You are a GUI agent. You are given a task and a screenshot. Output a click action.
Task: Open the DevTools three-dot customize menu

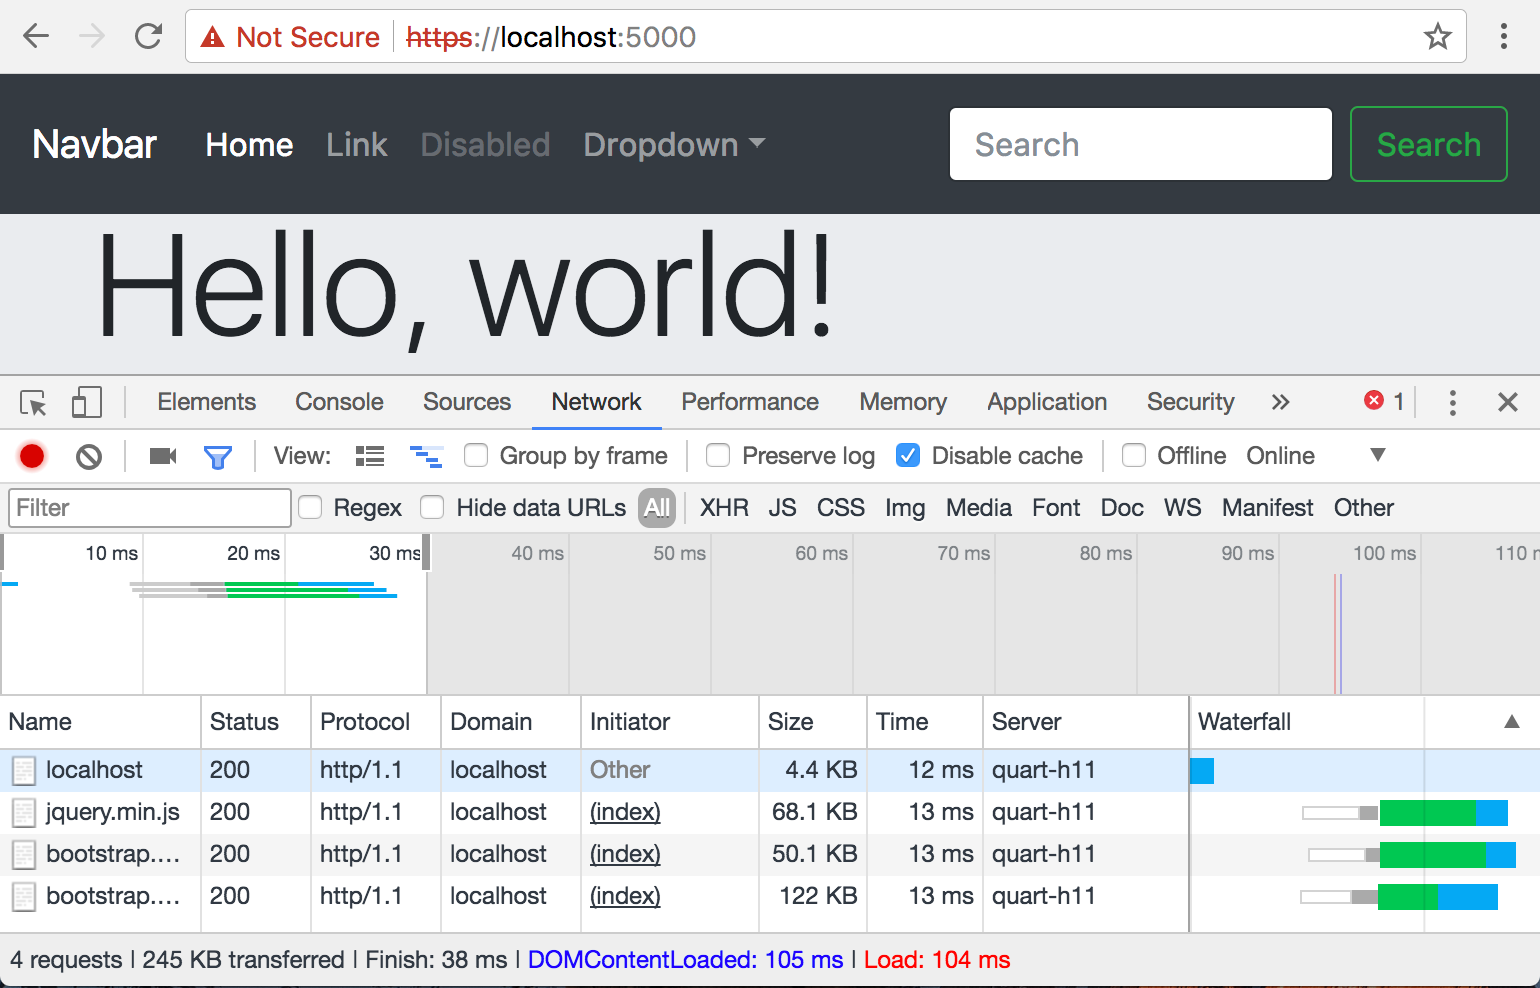click(x=1452, y=402)
